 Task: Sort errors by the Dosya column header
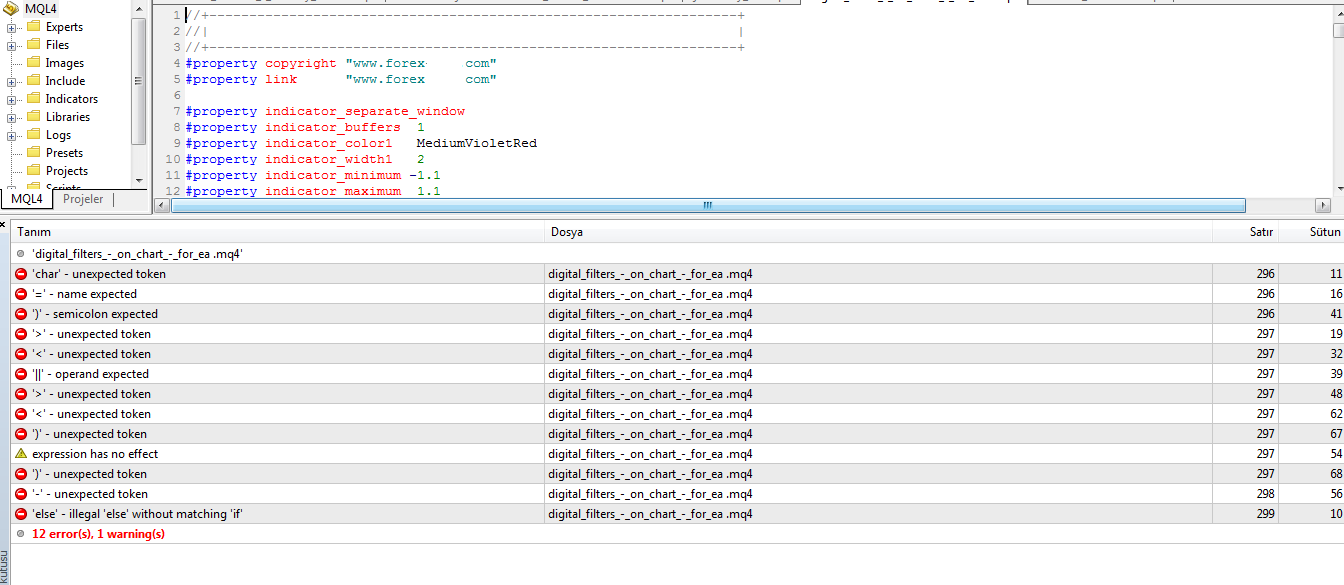(x=878, y=232)
